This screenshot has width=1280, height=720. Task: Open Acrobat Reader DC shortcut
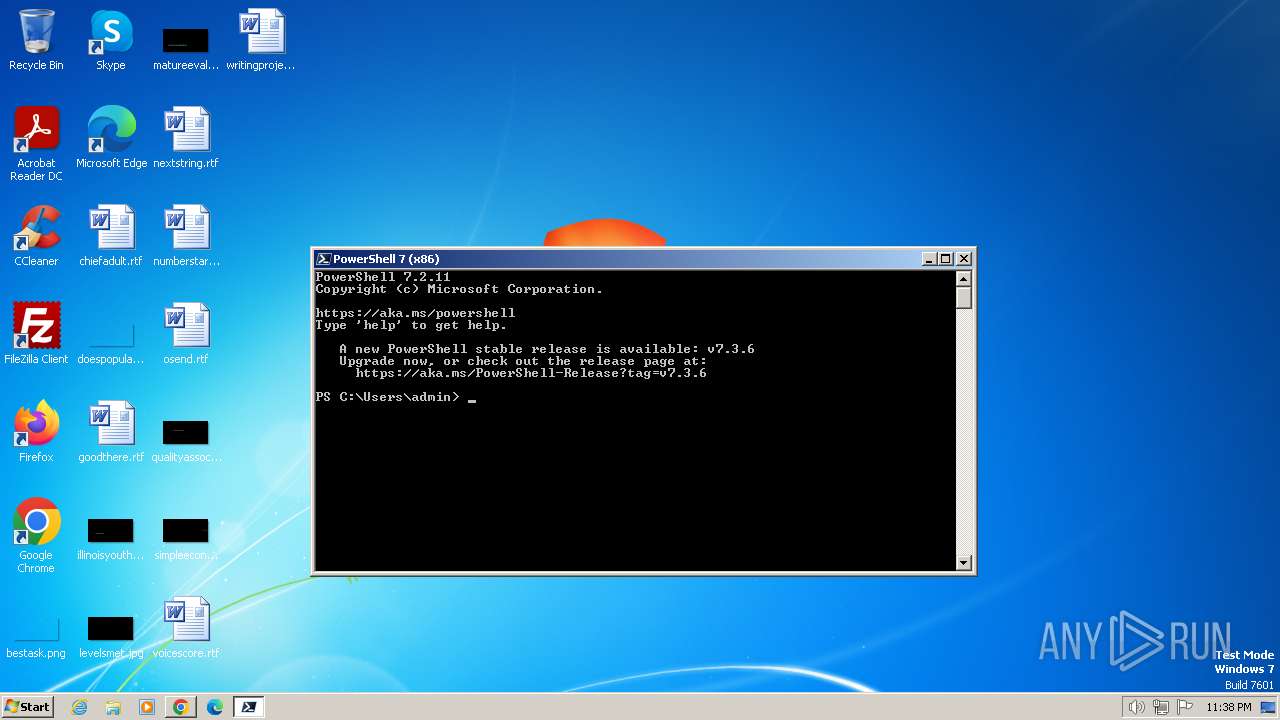(x=36, y=144)
